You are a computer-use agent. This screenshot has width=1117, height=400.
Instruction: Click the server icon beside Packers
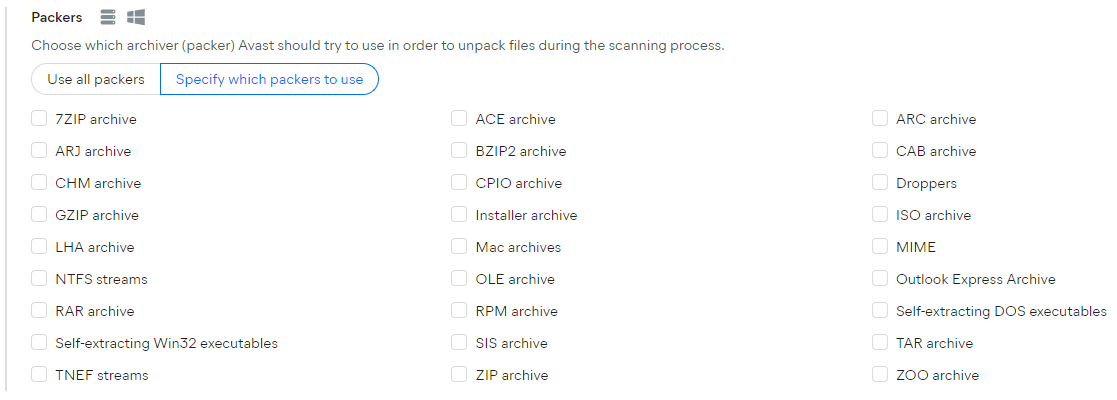click(x=108, y=17)
